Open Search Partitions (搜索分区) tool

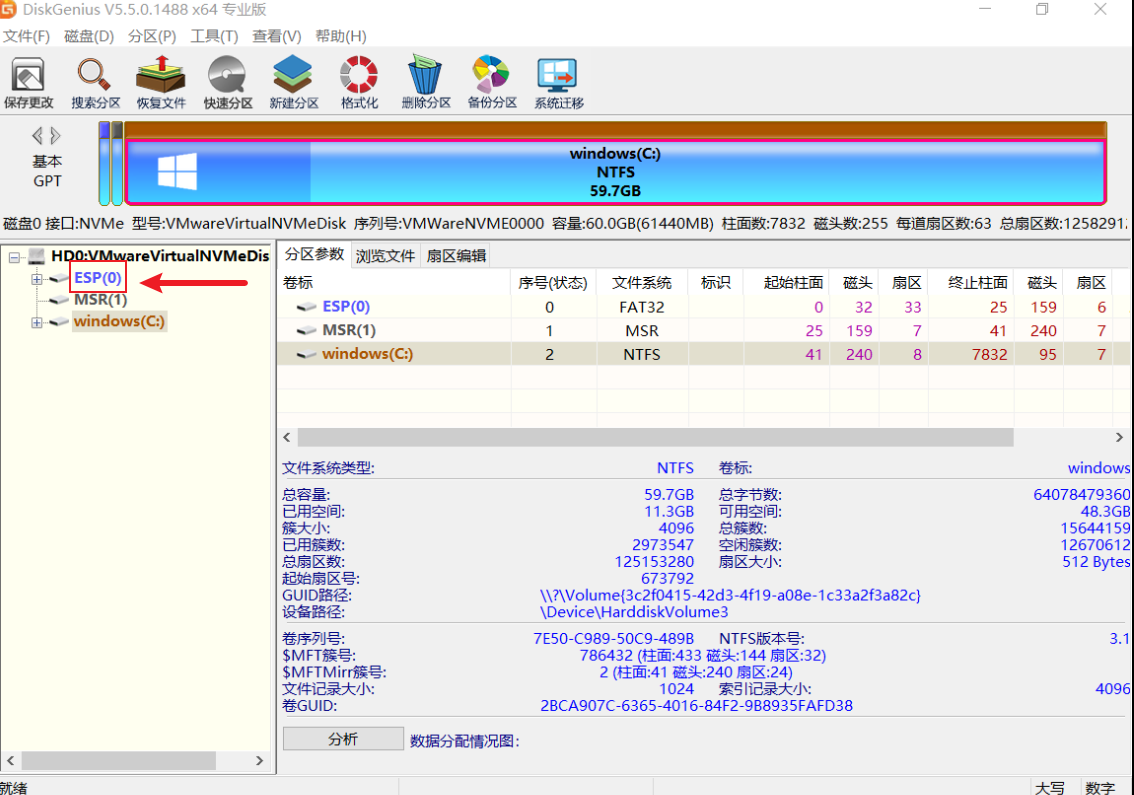tap(95, 82)
